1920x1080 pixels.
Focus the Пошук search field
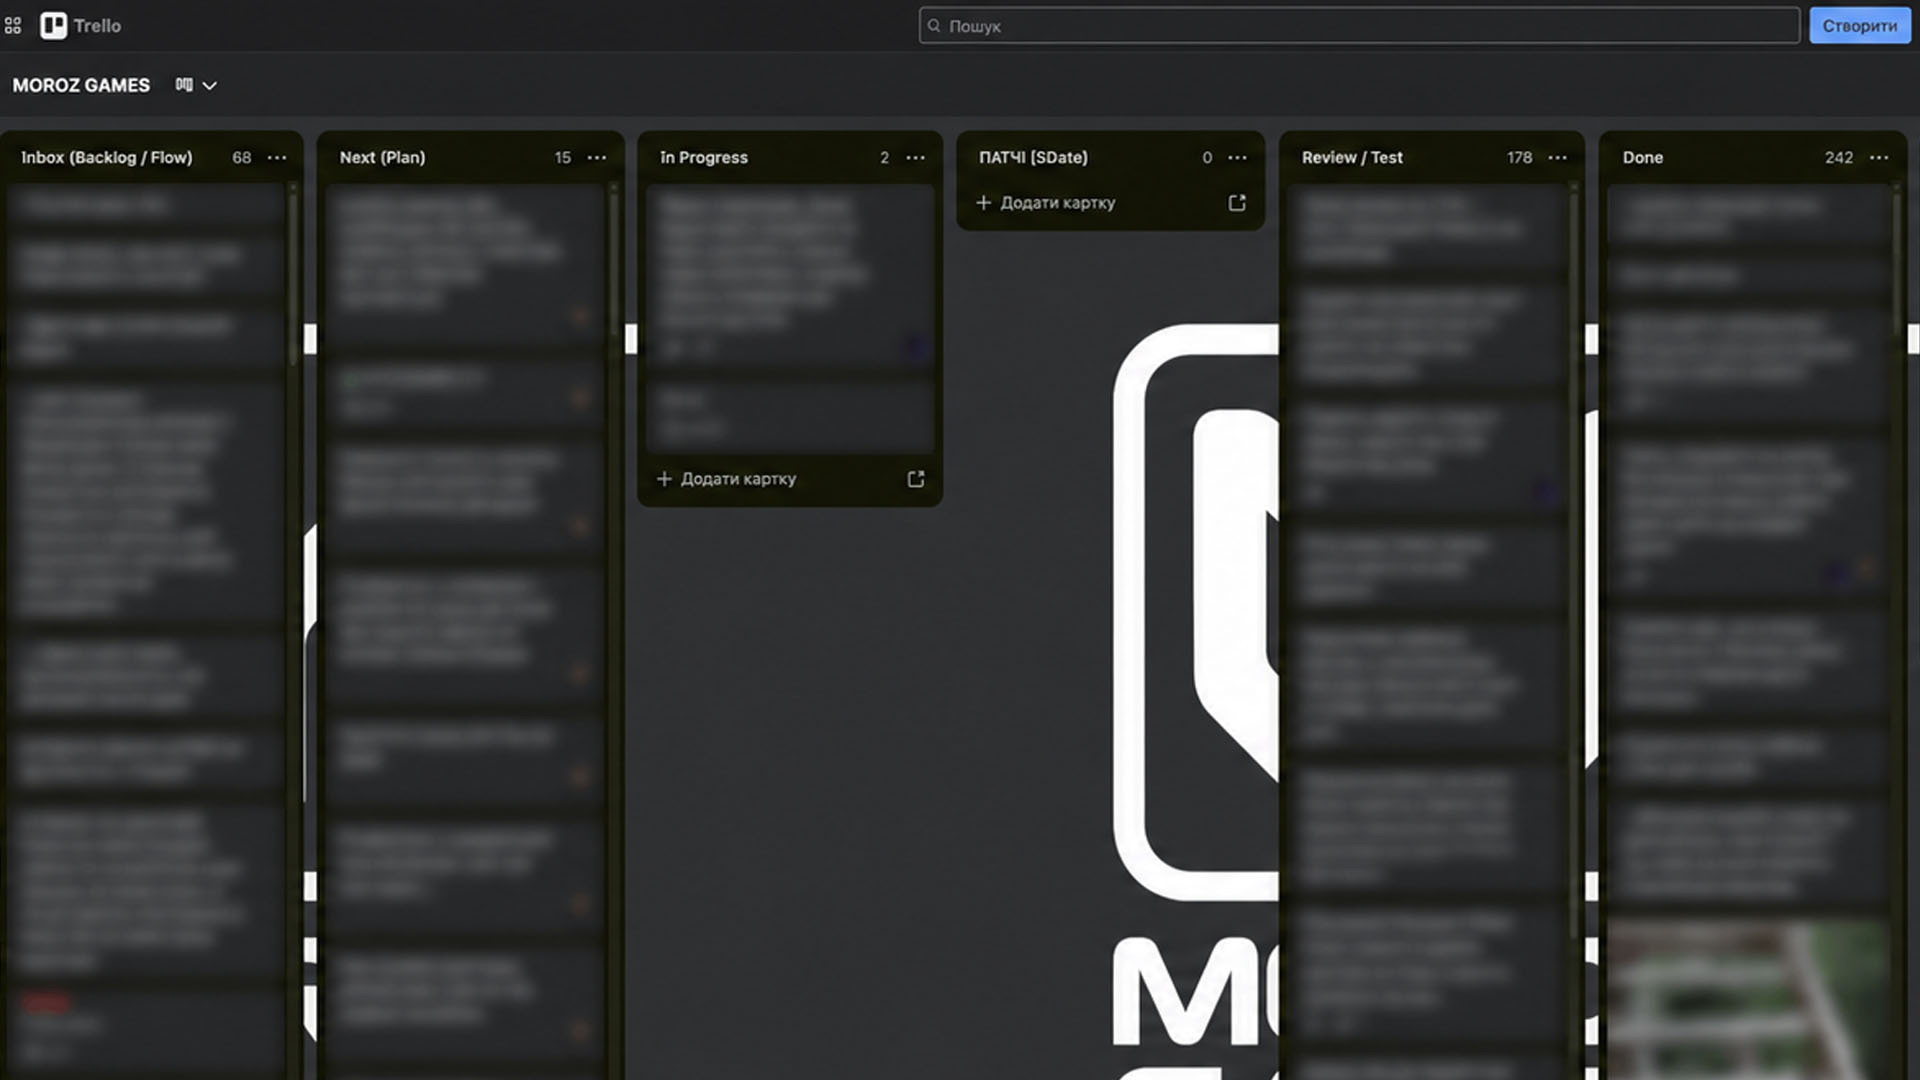pos(1359,26)
